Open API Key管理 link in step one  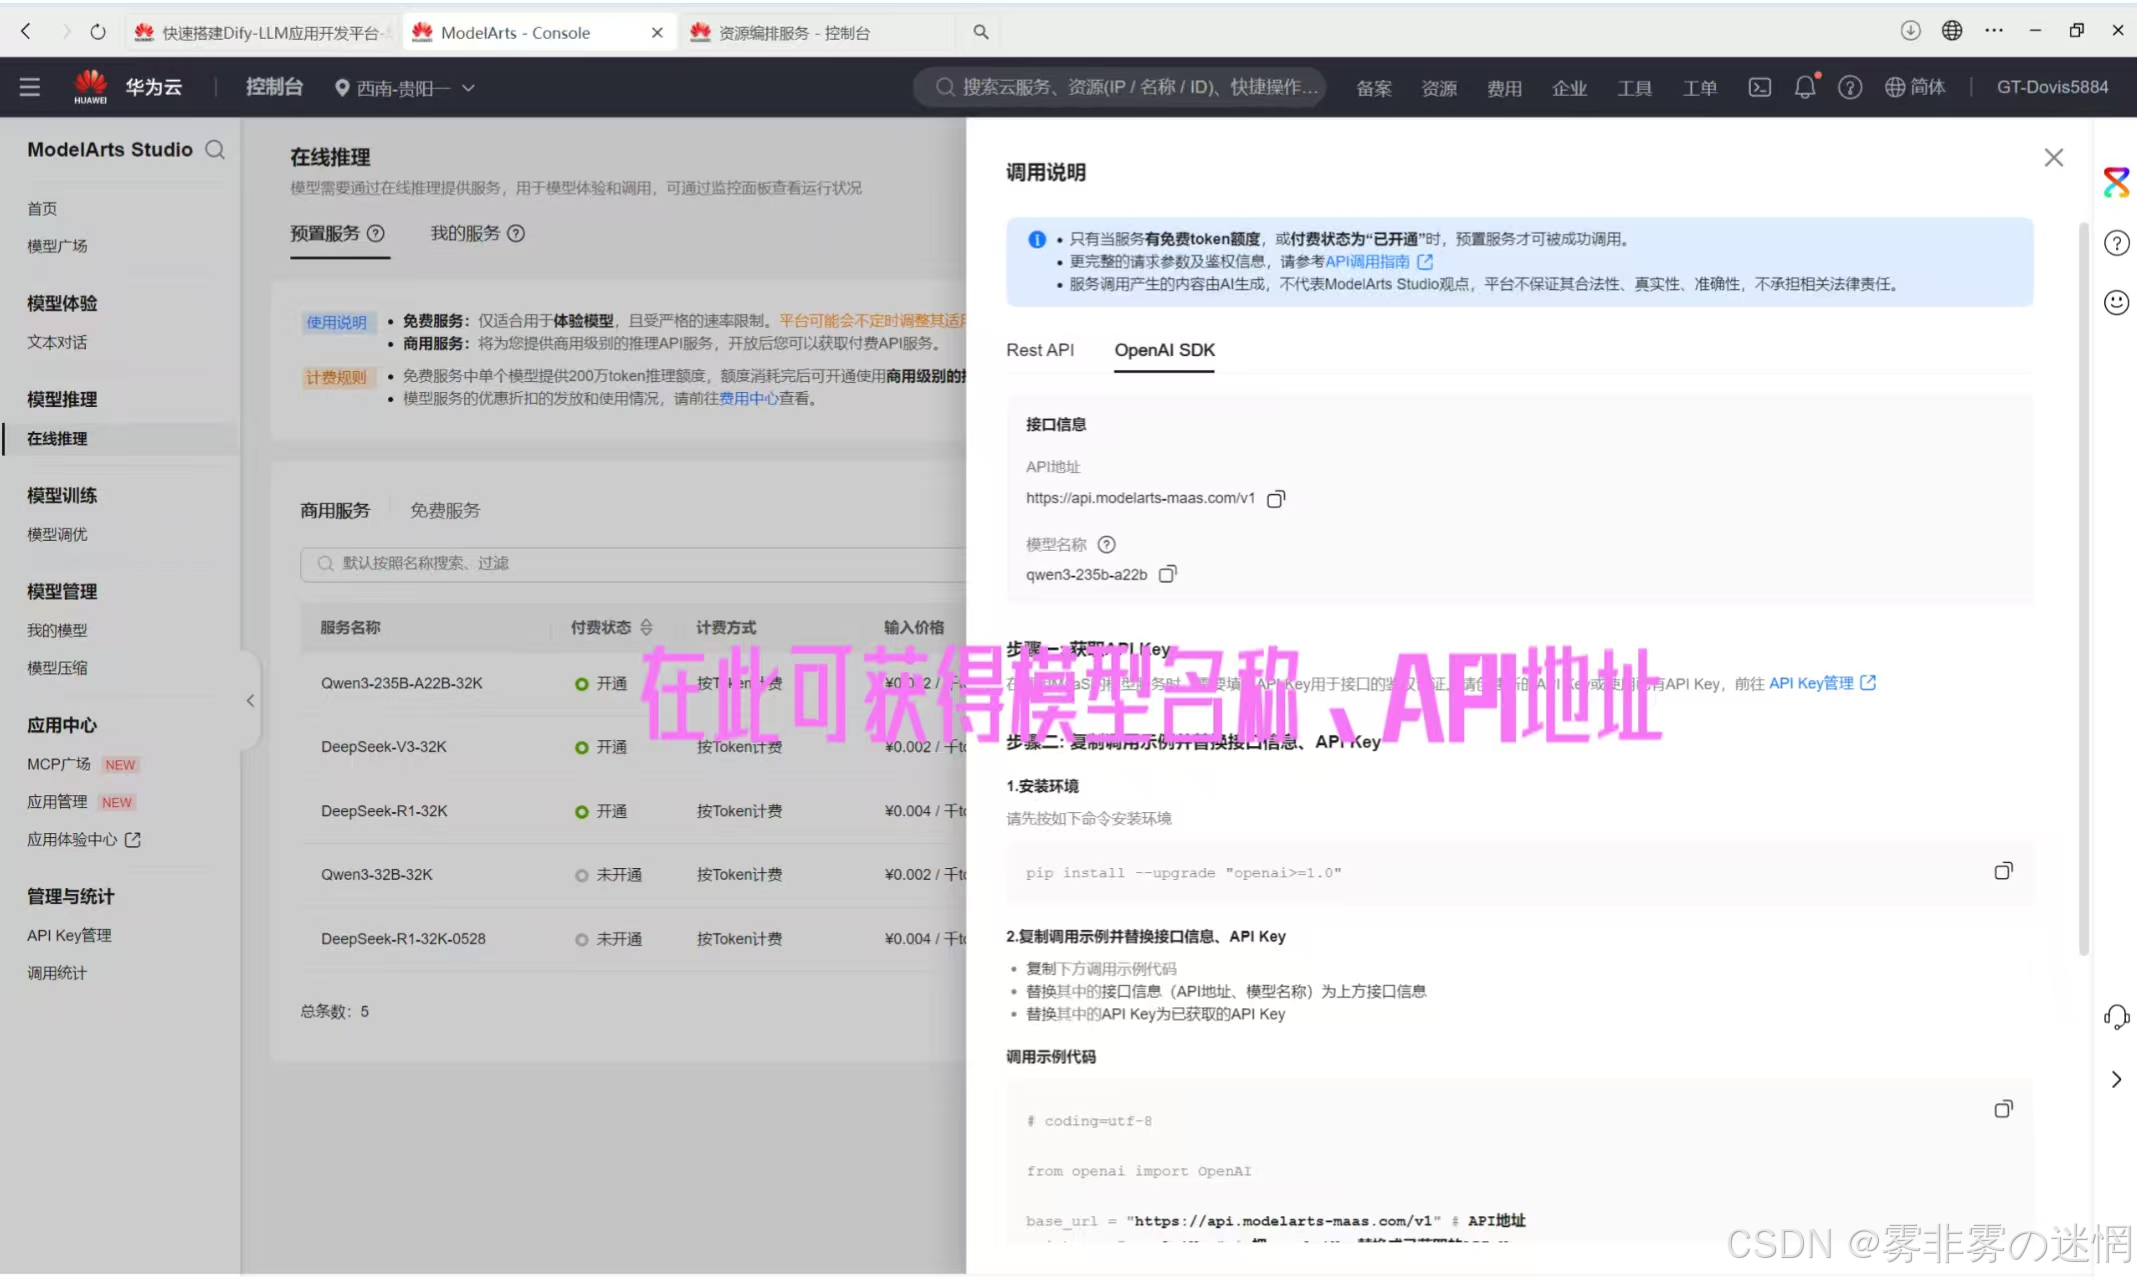[1822, 683]
